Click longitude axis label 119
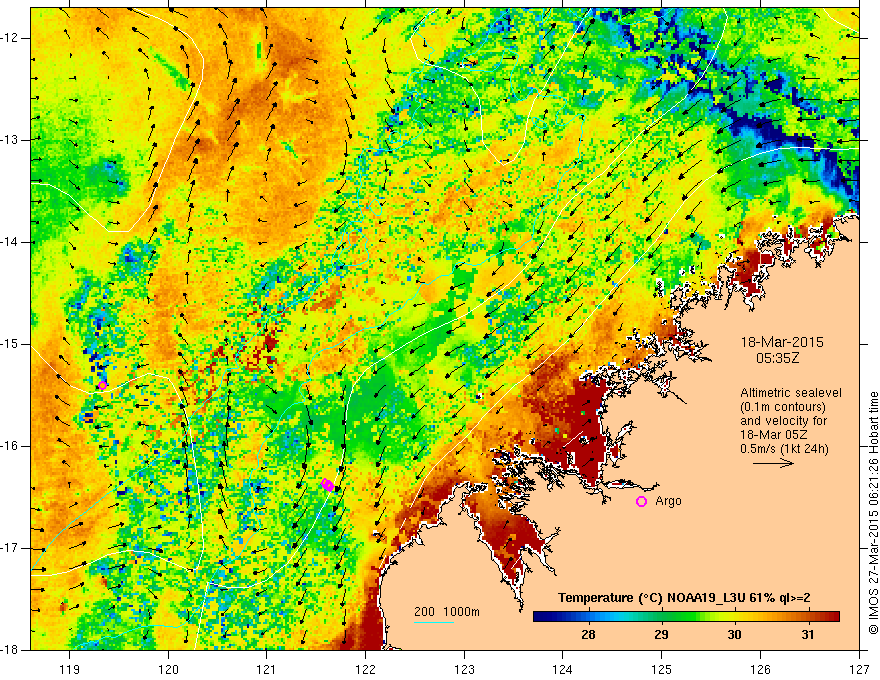 (70, 669)
